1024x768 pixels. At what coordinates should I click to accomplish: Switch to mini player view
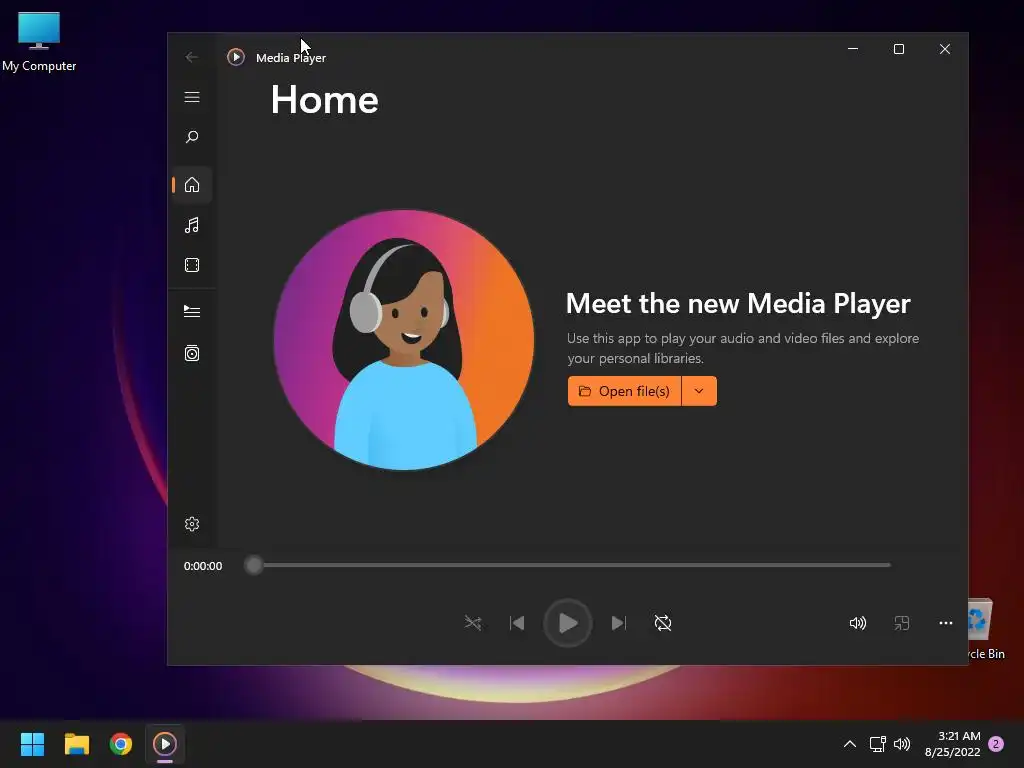tap(901, 623)
